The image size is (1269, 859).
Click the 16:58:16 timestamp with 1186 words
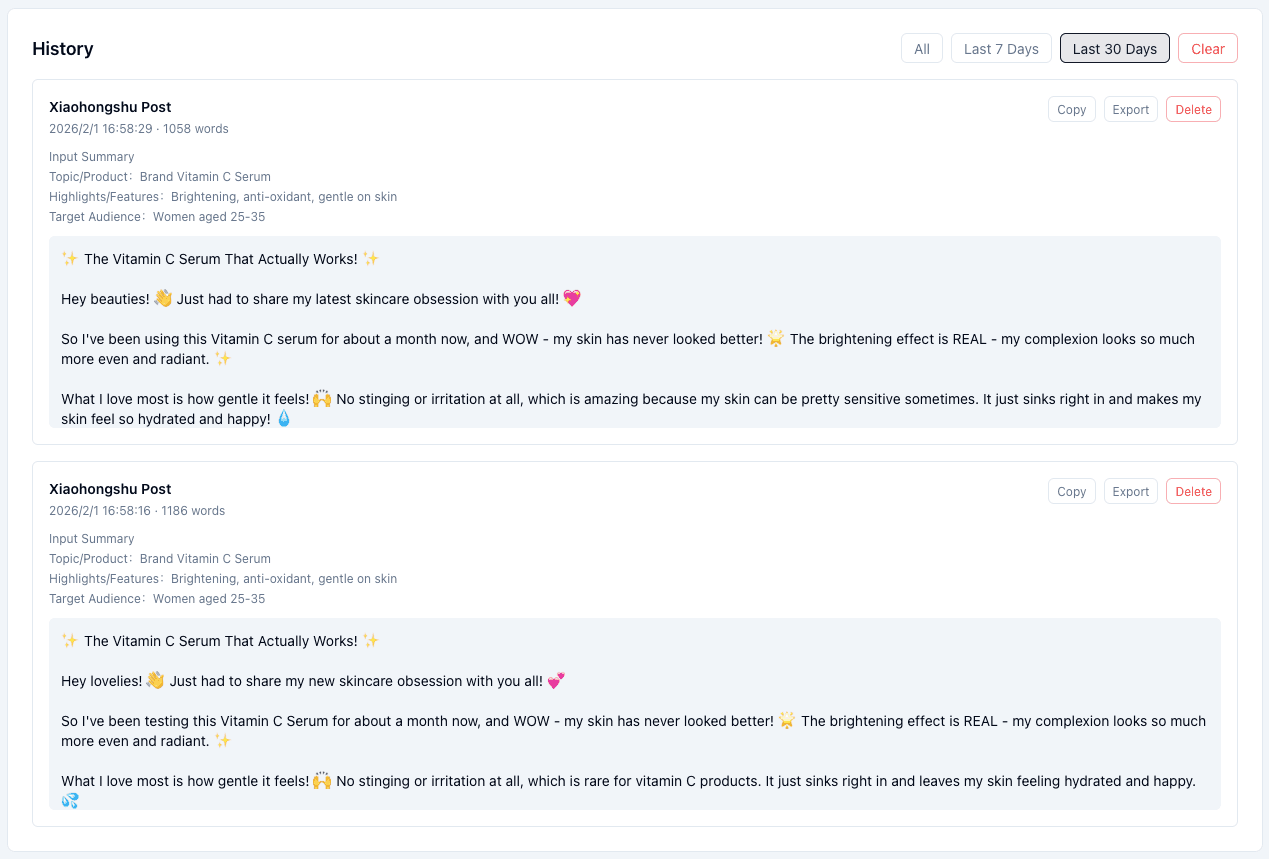pos(137,511)
